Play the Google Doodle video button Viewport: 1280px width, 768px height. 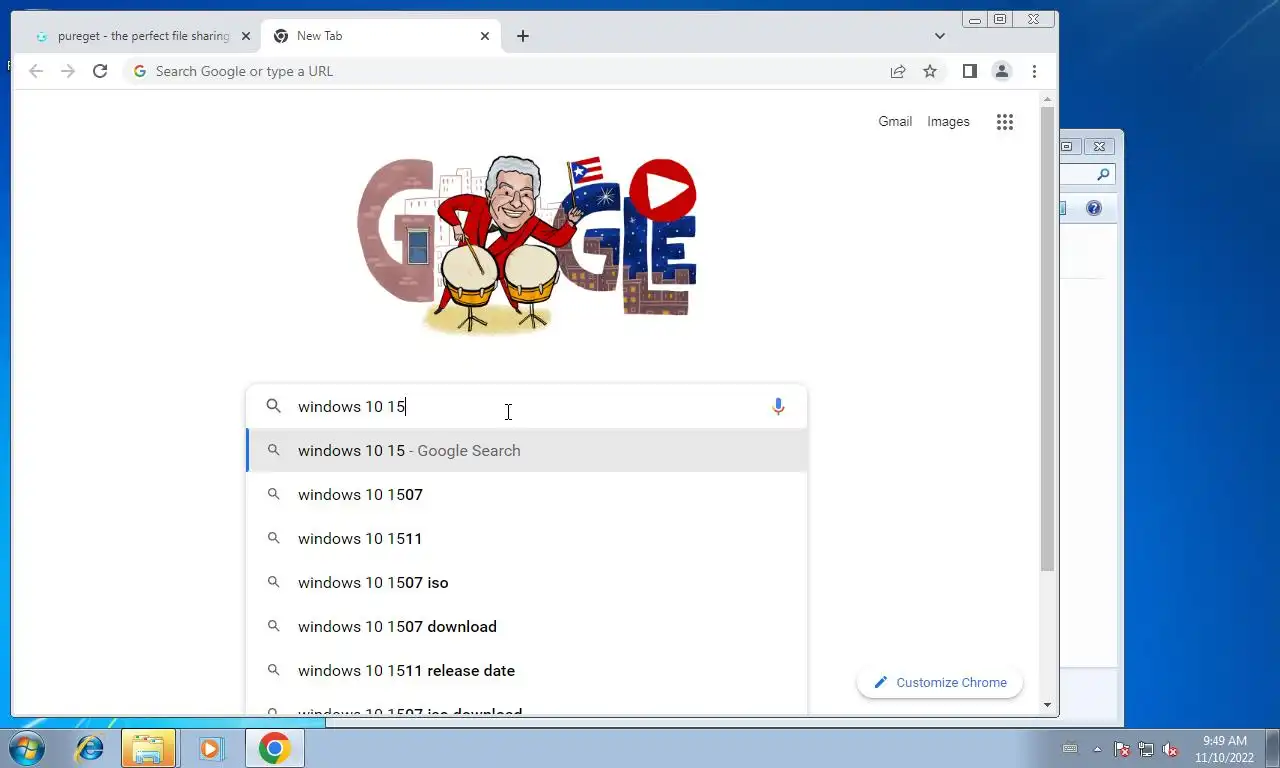tap(663, 189)
